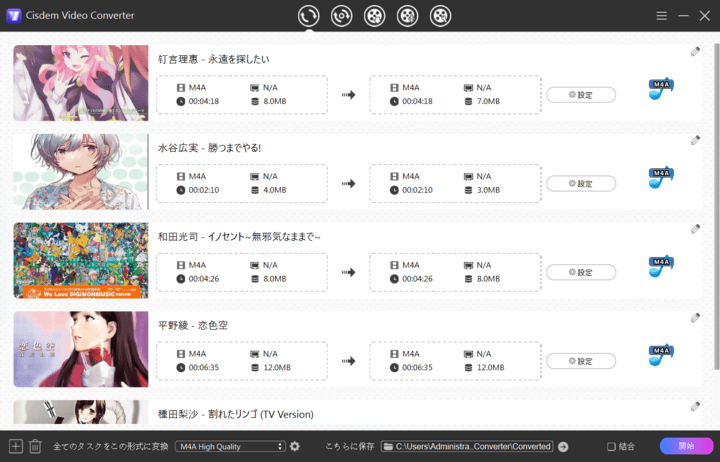The width and height of the screenshot is (720, 462).
Task: Select title text 水谷広実 - 勝つまでやる!
Action: pos(209,148)
